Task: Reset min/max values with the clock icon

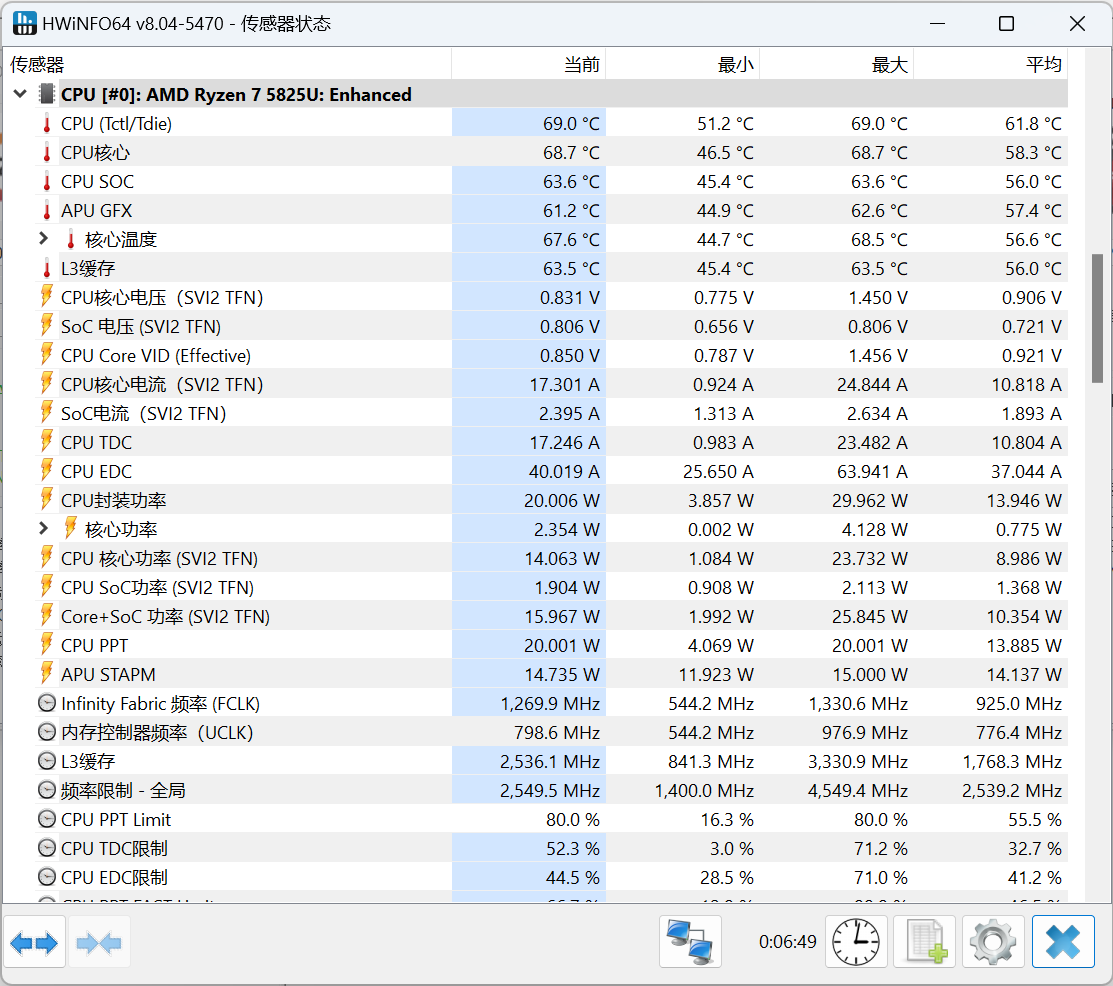Action: click(x=856, y=942)
